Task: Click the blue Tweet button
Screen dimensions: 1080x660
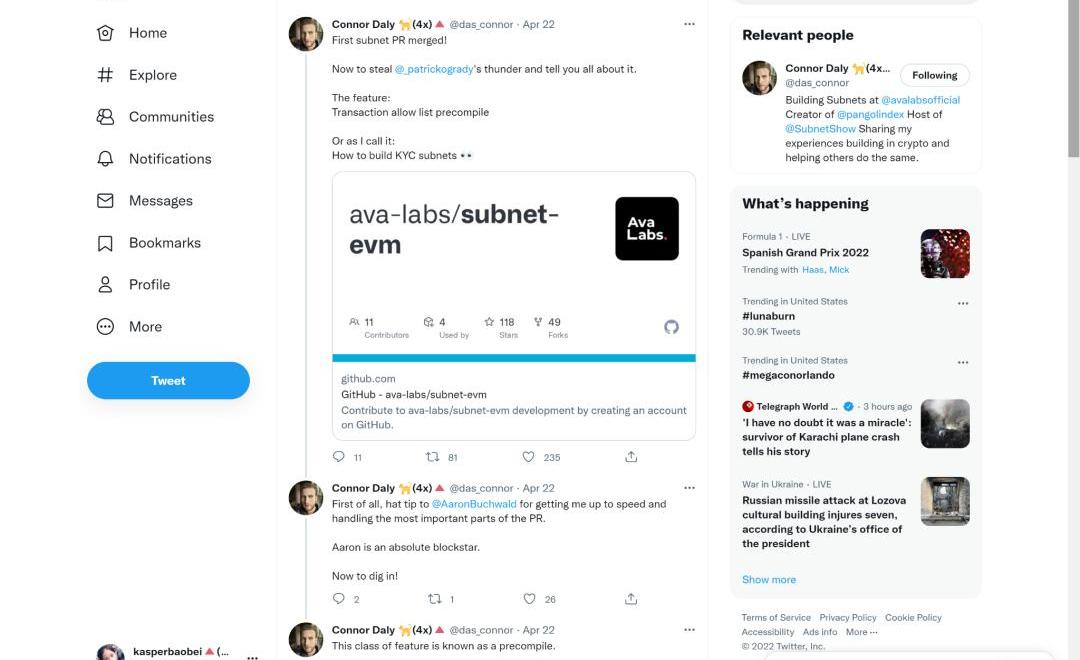Action: pos(168,380)
